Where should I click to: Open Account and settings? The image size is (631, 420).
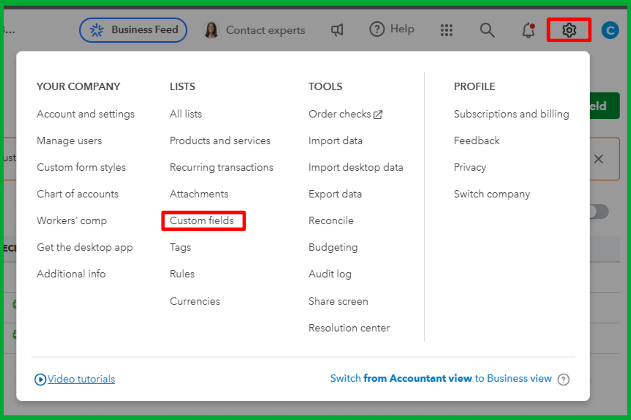[85, 114]
